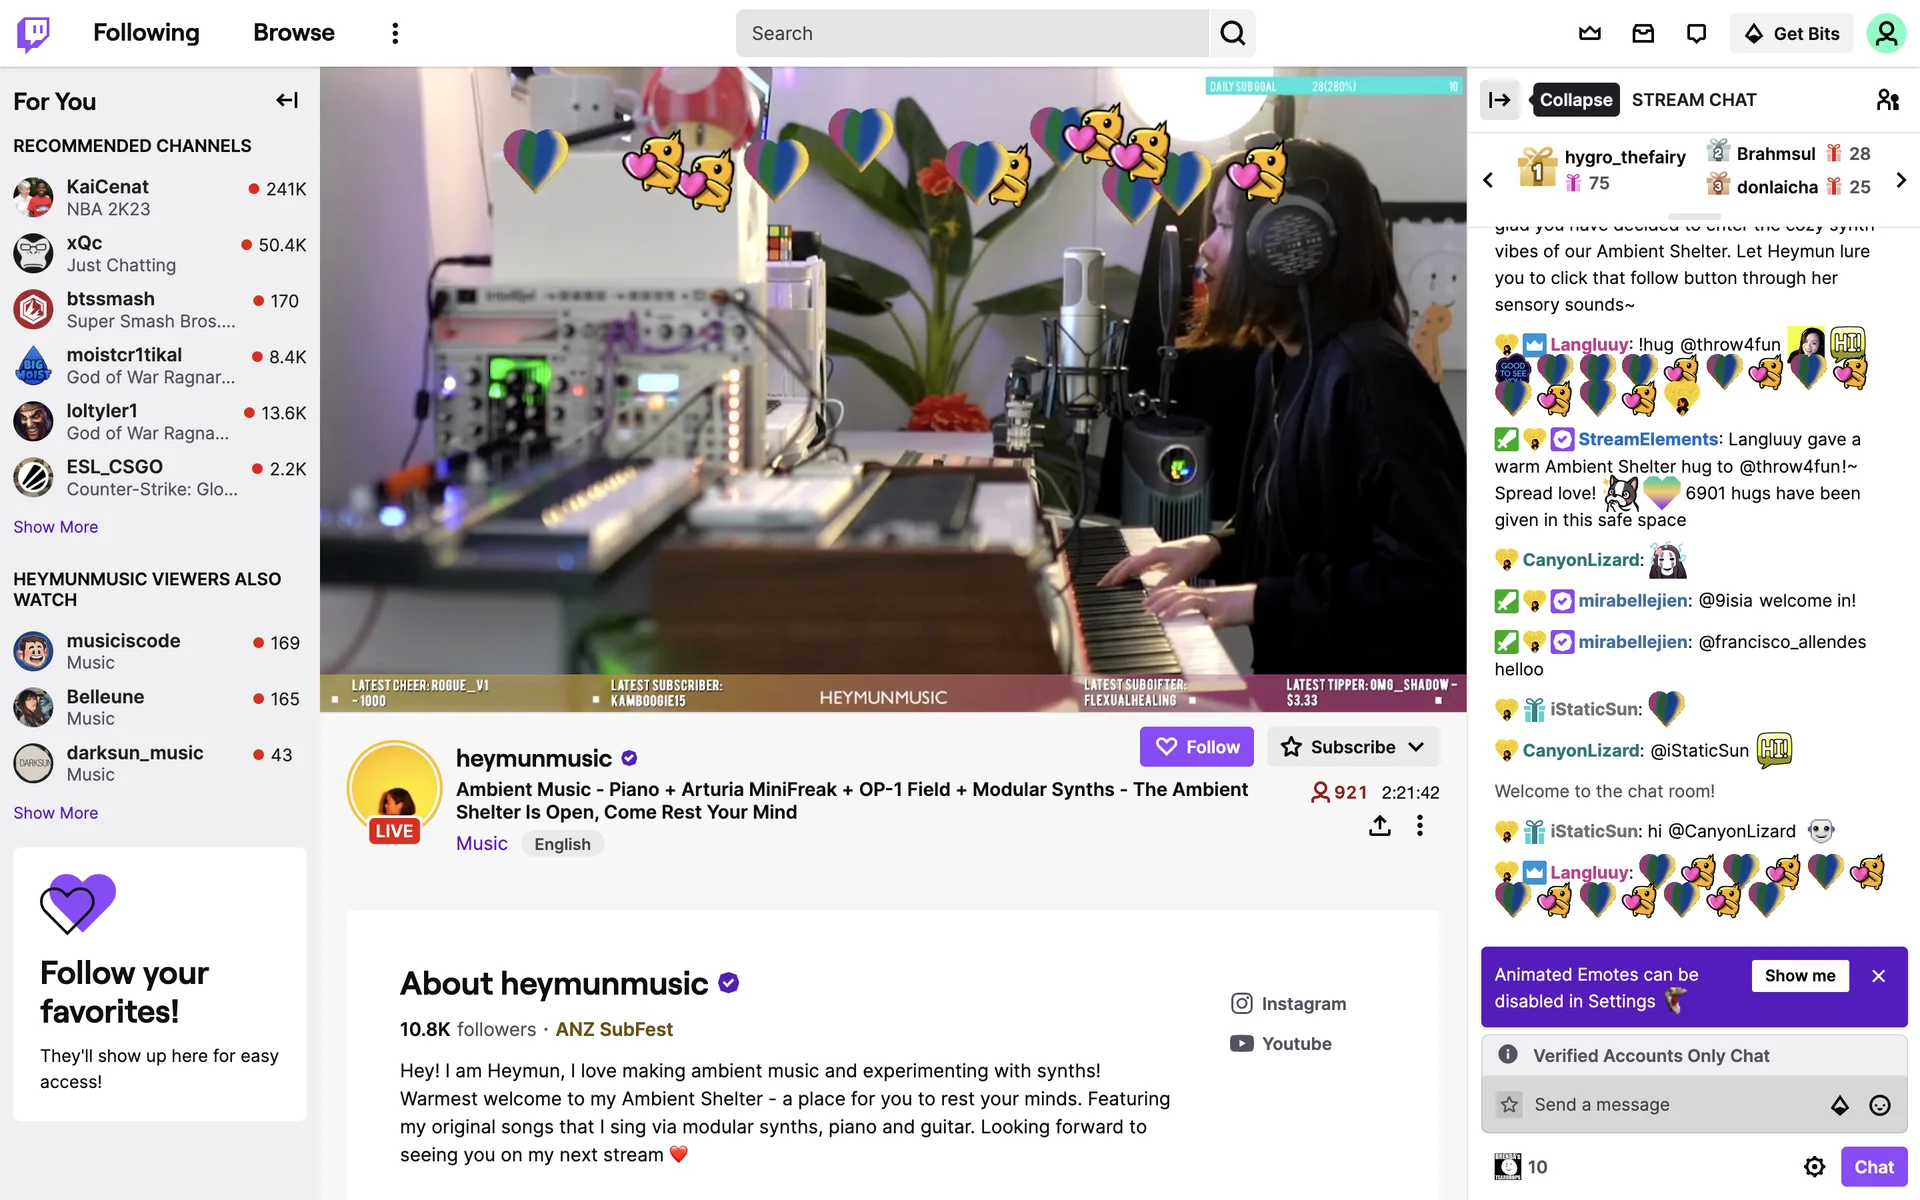Open Prime Loot crown icon
This screenshot has height=1200, width=1920.
tap(1590, 33)
